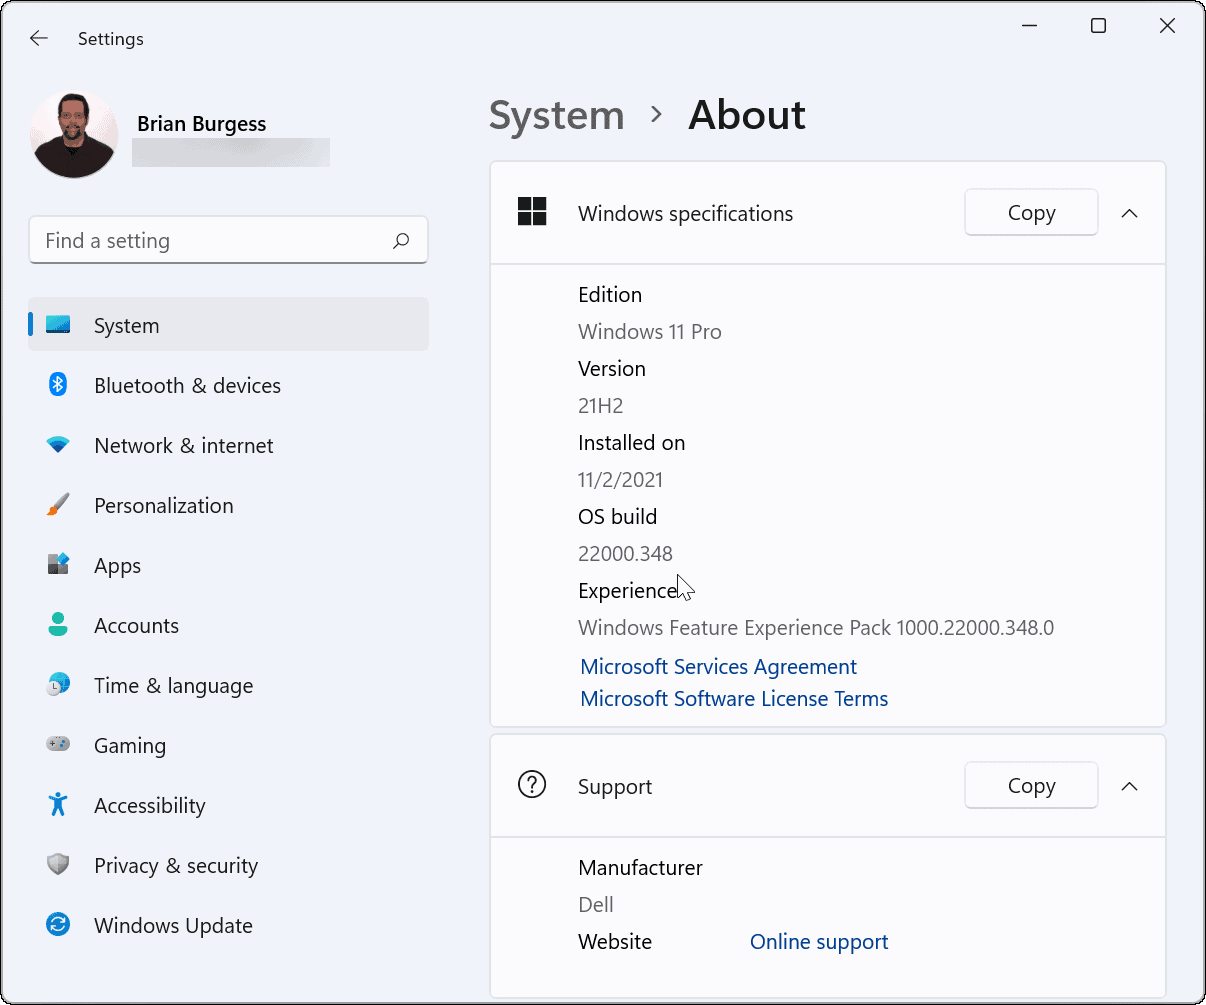This screenshot has width=1206, height=1005.
Task: Open Time & language settings label
Action: (173, 686)
